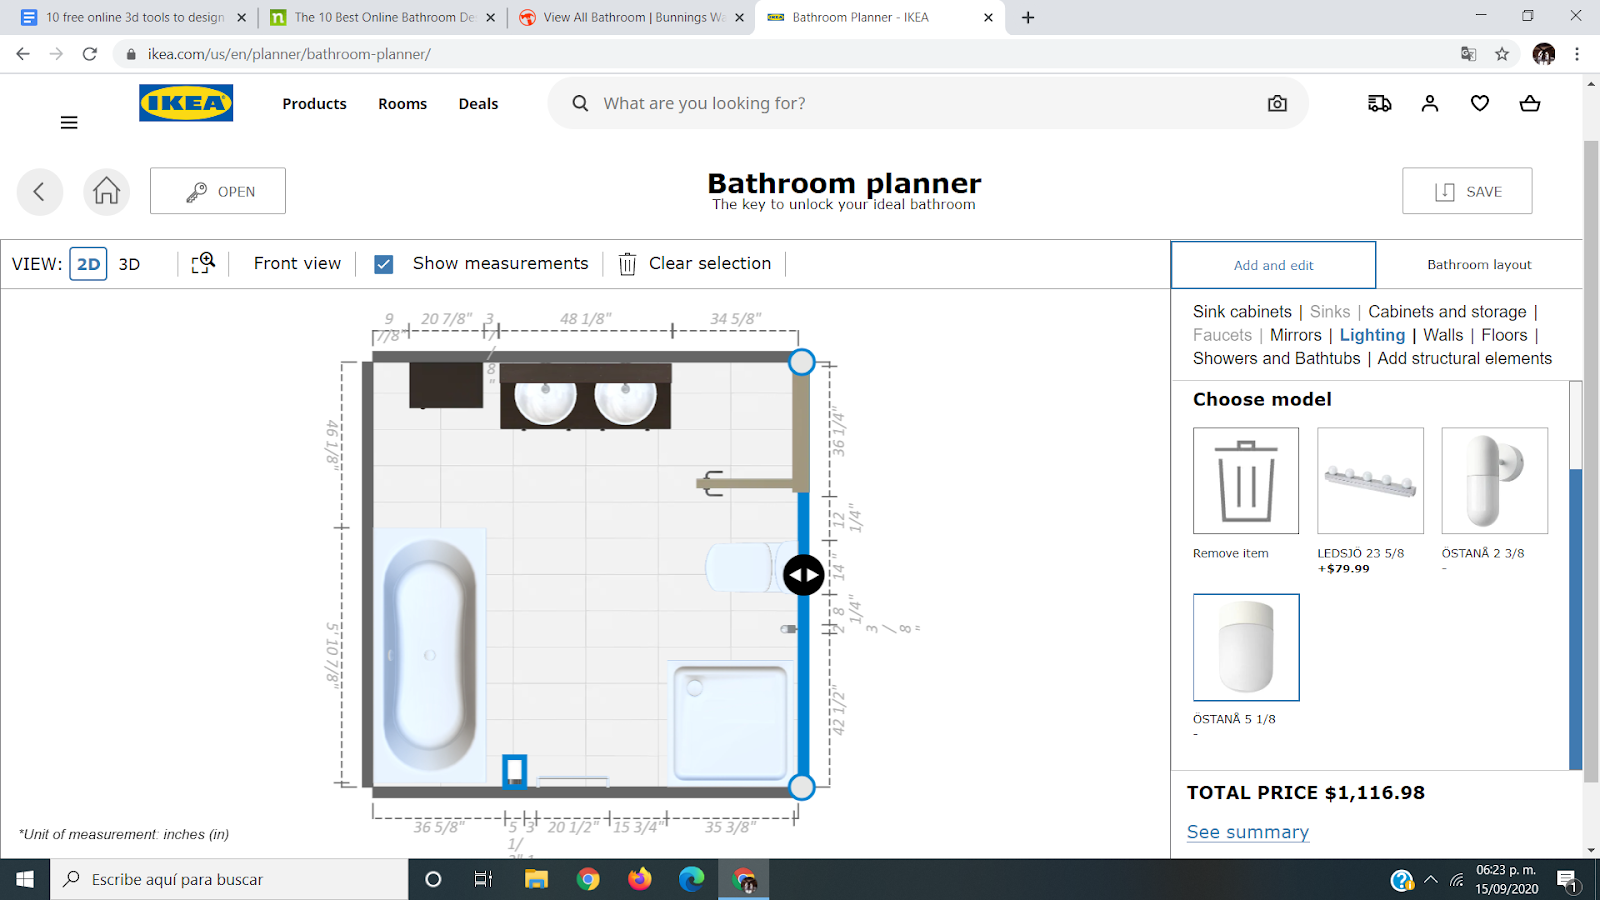Select the Walls category

1443,335
